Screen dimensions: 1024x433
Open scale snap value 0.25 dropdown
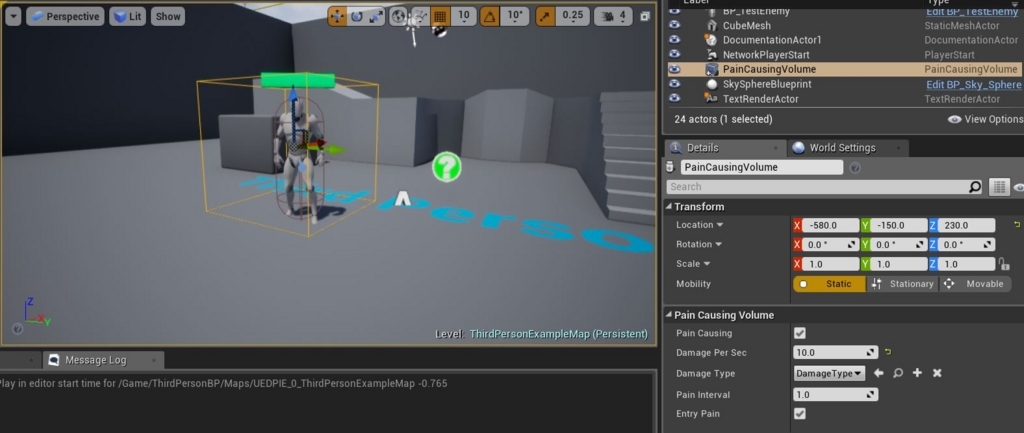[573, 16]
